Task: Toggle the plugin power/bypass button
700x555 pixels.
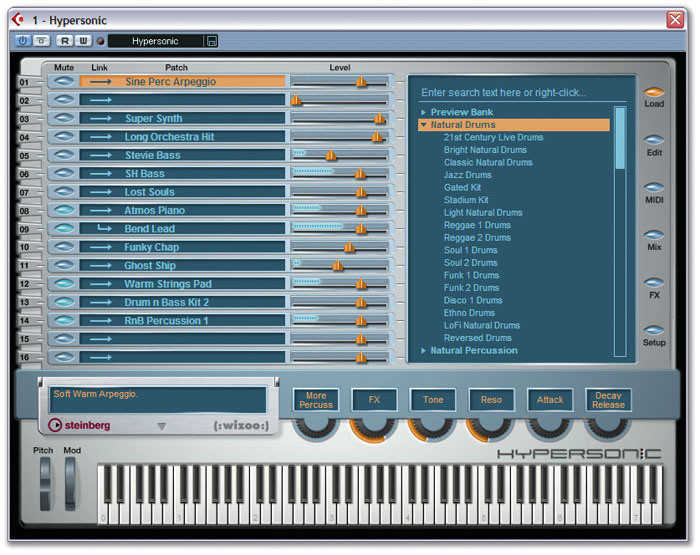Action: [x=22, y=41]
